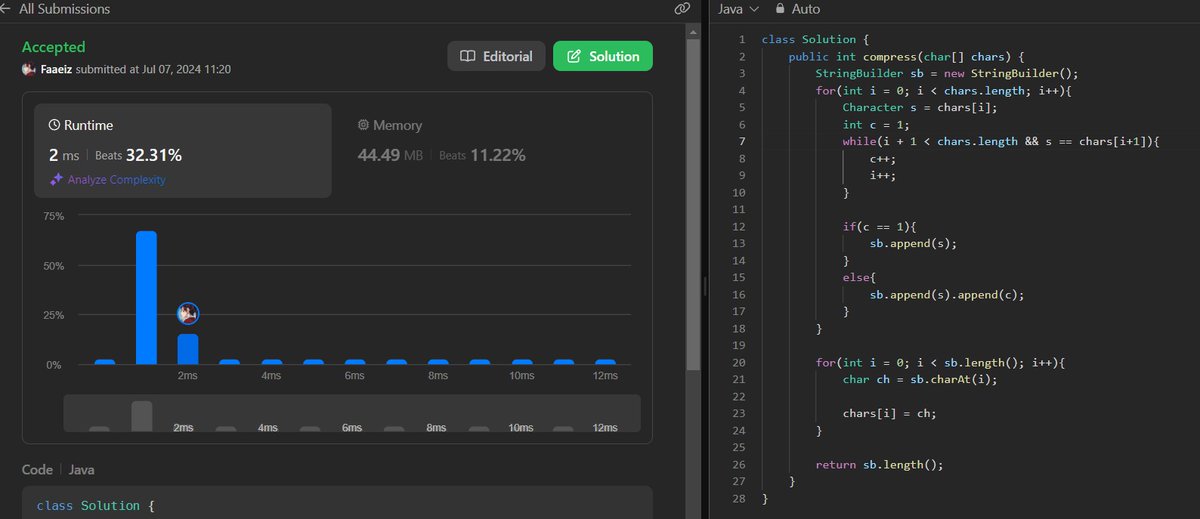Click the Runtime clock icon
Screen dimensions: 1200x519
pyautogui.click(x=54, y=126)
